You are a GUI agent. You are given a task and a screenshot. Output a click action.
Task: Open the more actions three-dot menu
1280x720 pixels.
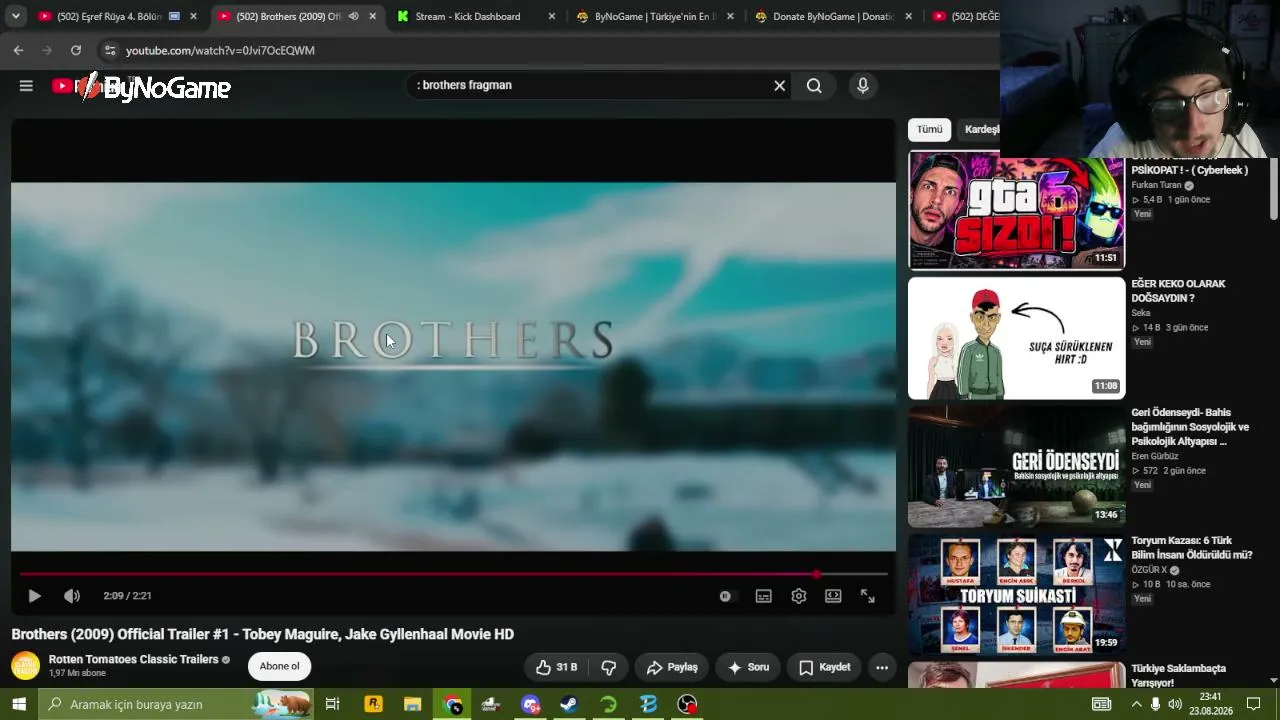[882, 667]
